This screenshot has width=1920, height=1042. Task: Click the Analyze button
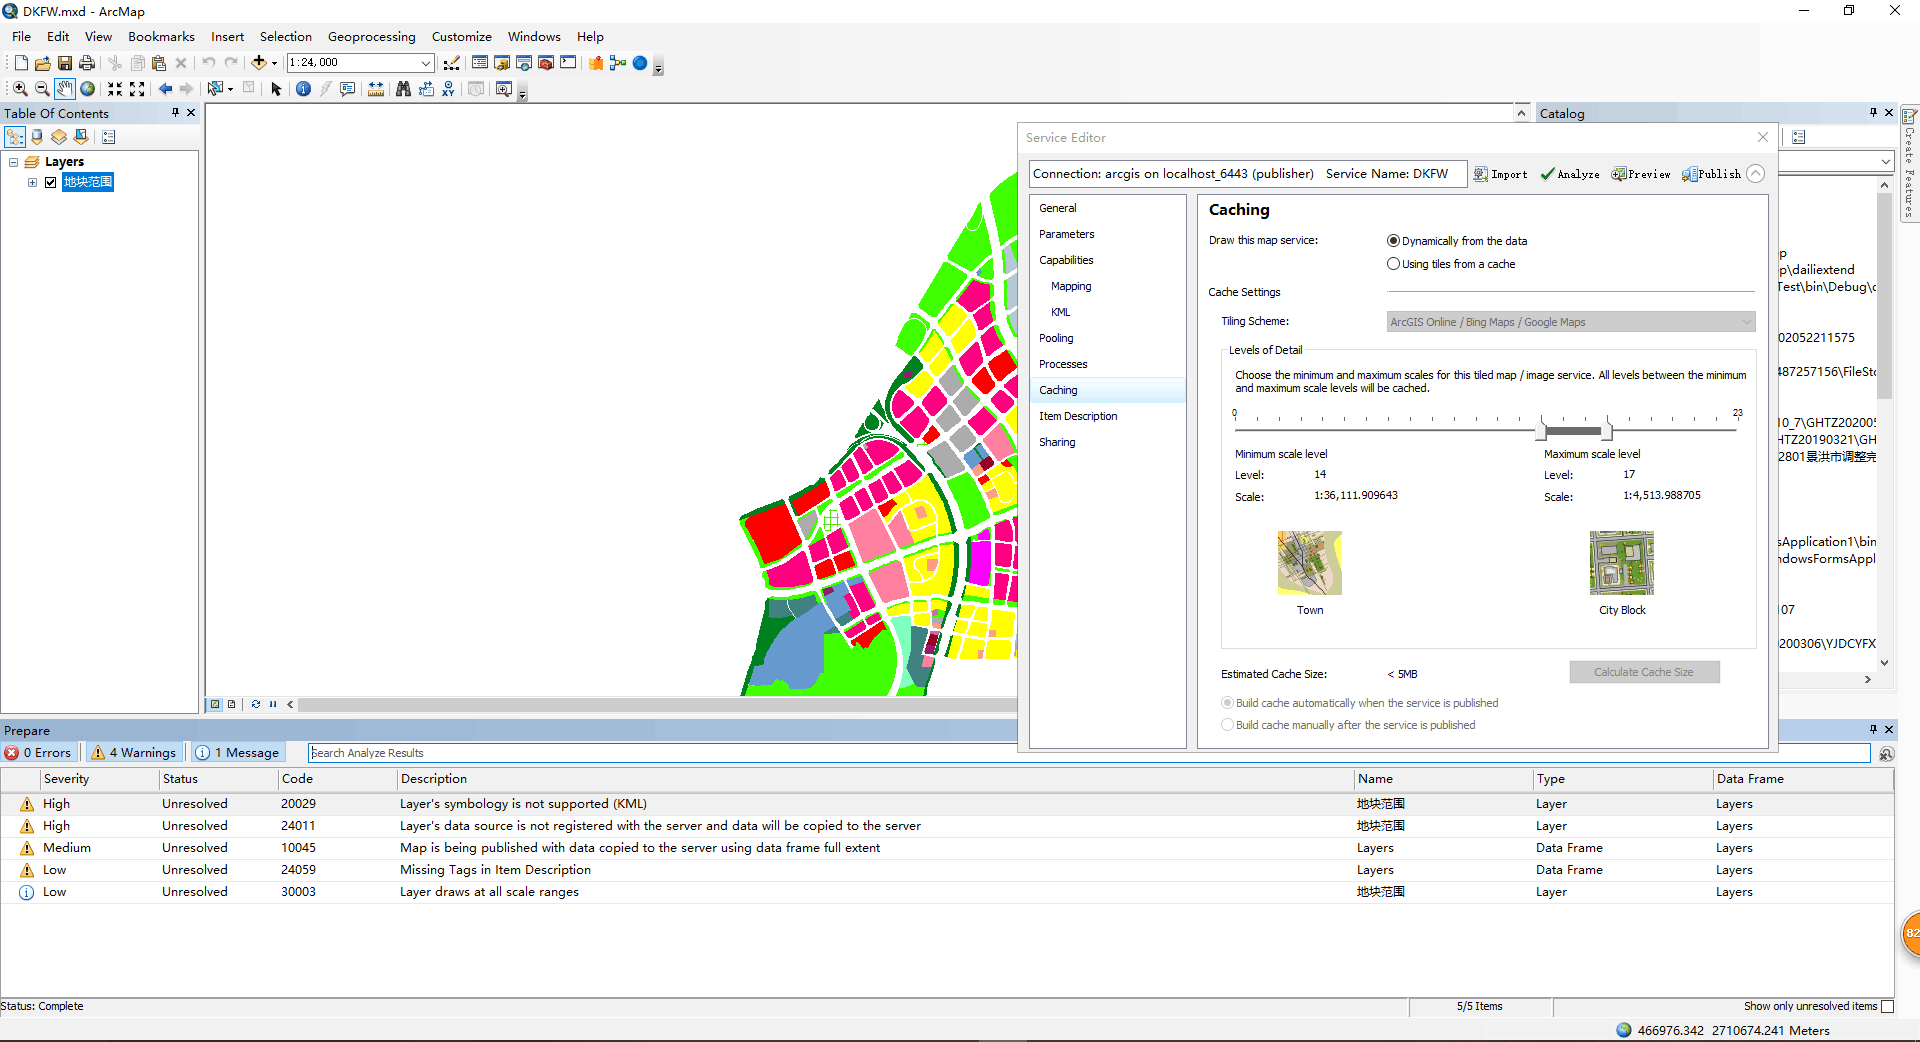tap(1570, 173)
